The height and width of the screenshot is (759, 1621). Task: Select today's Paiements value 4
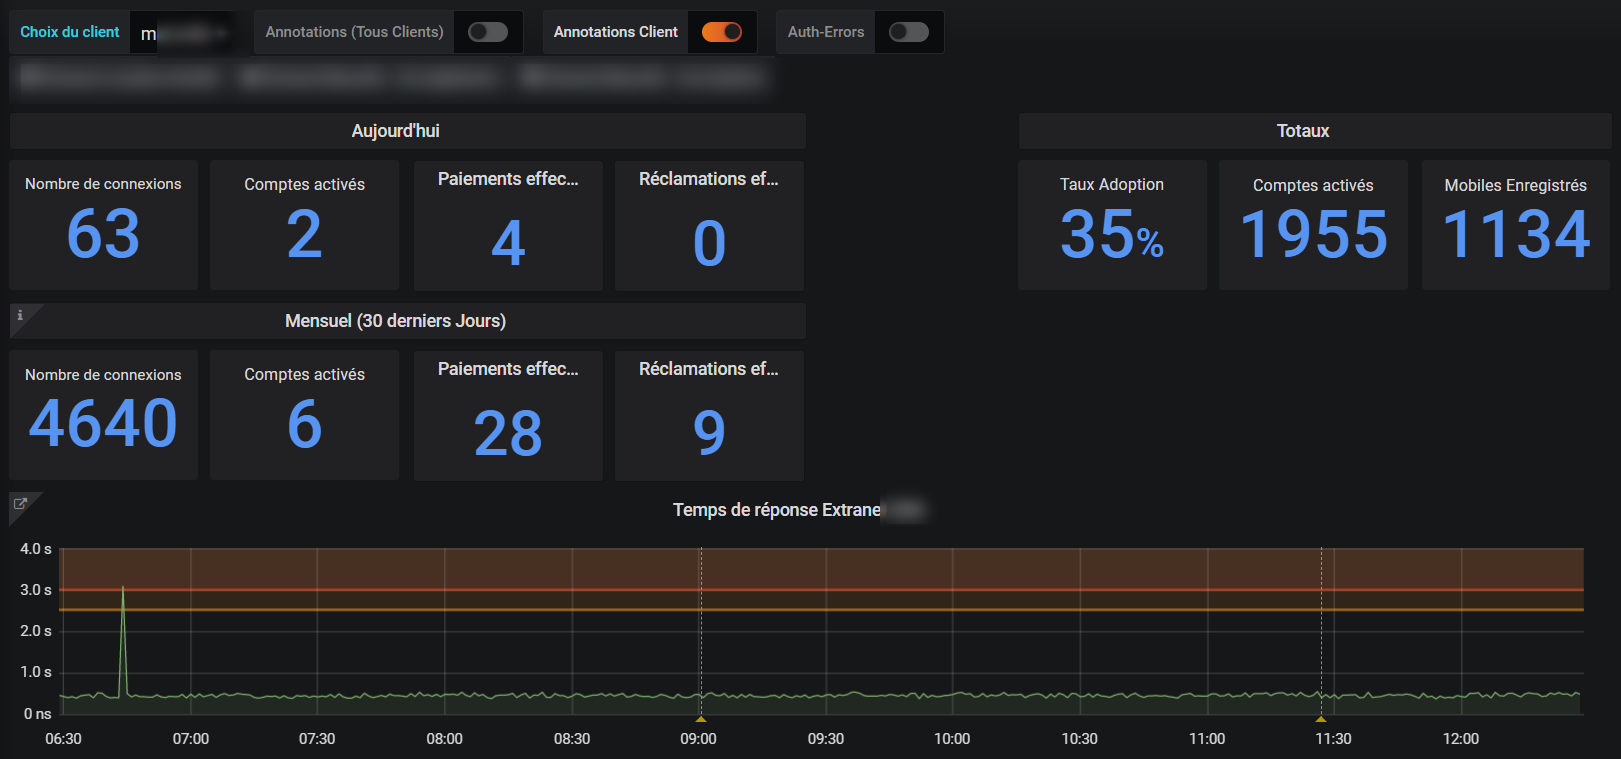(x=508, y=243)
